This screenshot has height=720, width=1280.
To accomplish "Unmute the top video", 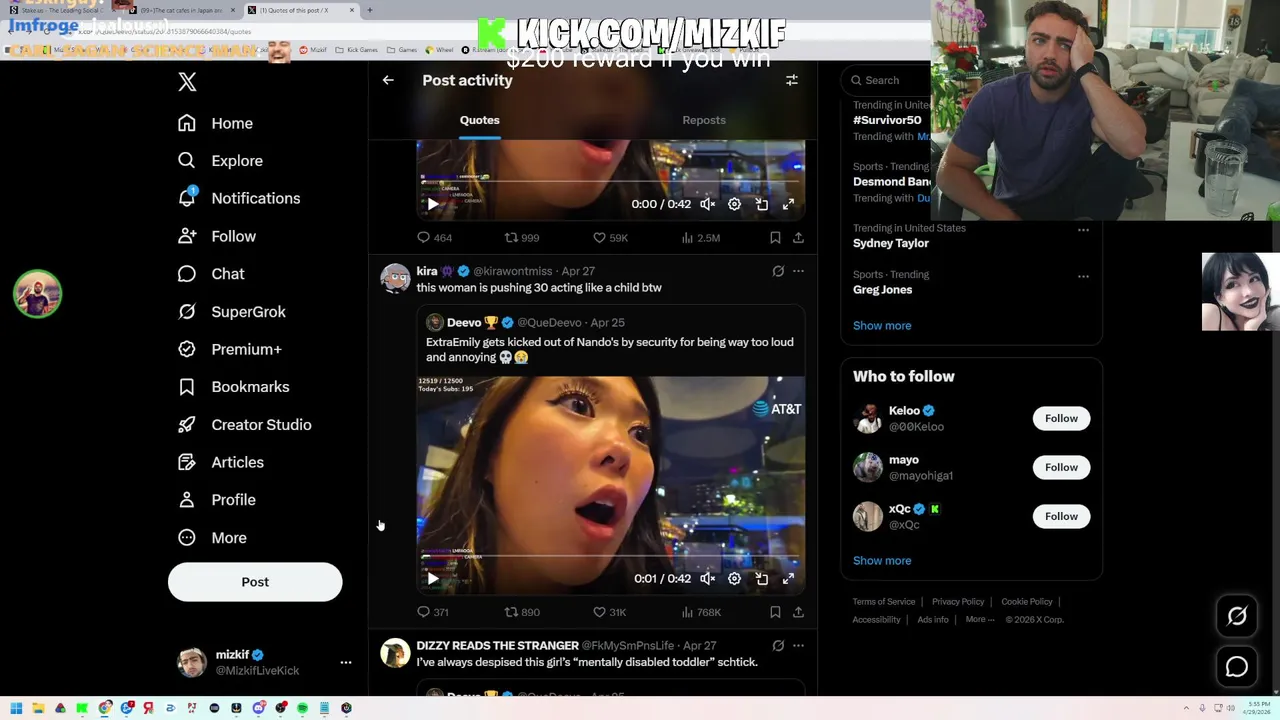I will [x=708, y=204].
